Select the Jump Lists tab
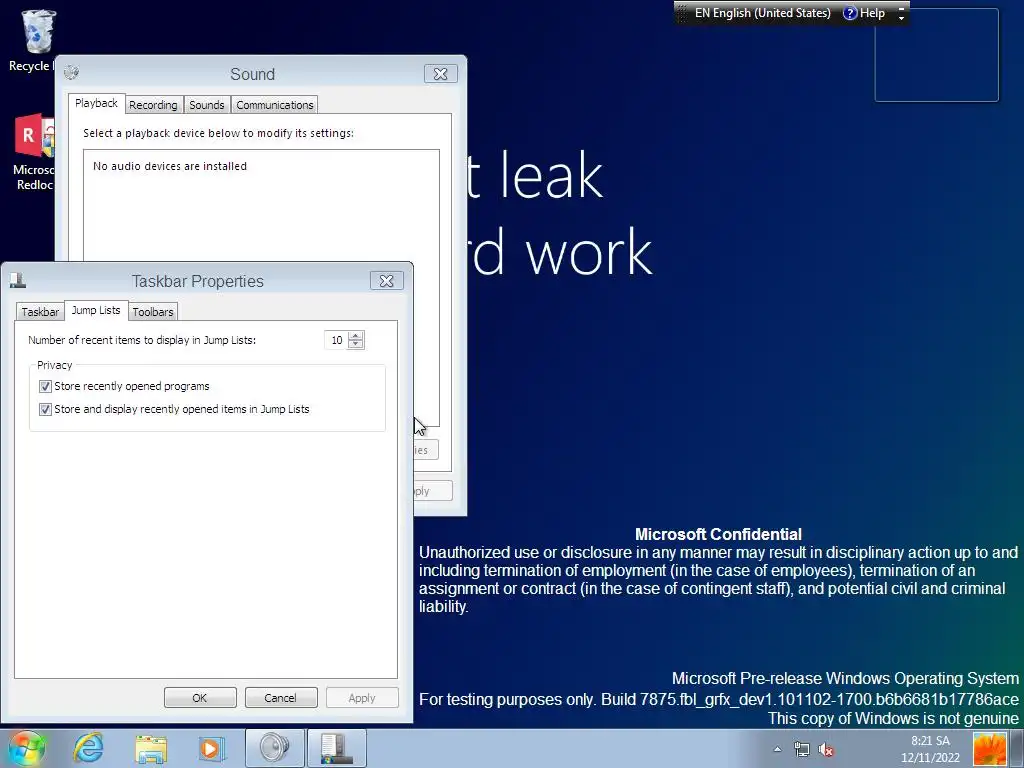The image size is (1024, 768). click(96, 310)
